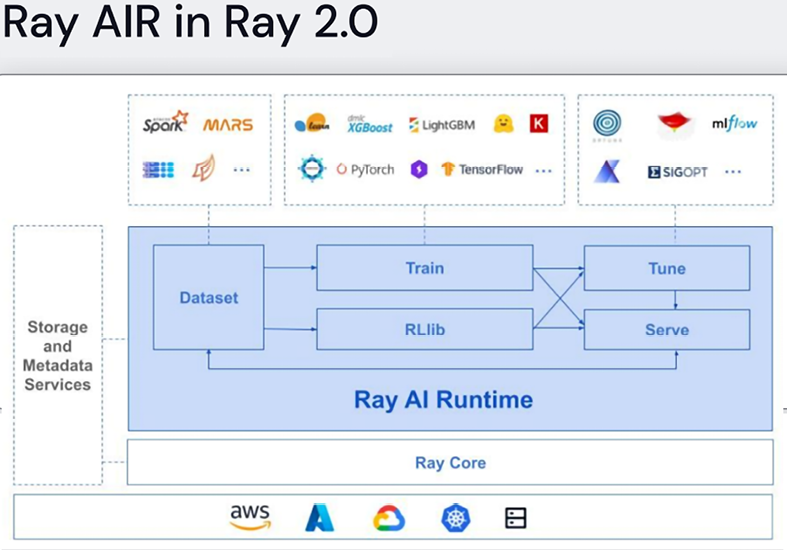Click the Optuna concentric circles logo

pos(607,124)
